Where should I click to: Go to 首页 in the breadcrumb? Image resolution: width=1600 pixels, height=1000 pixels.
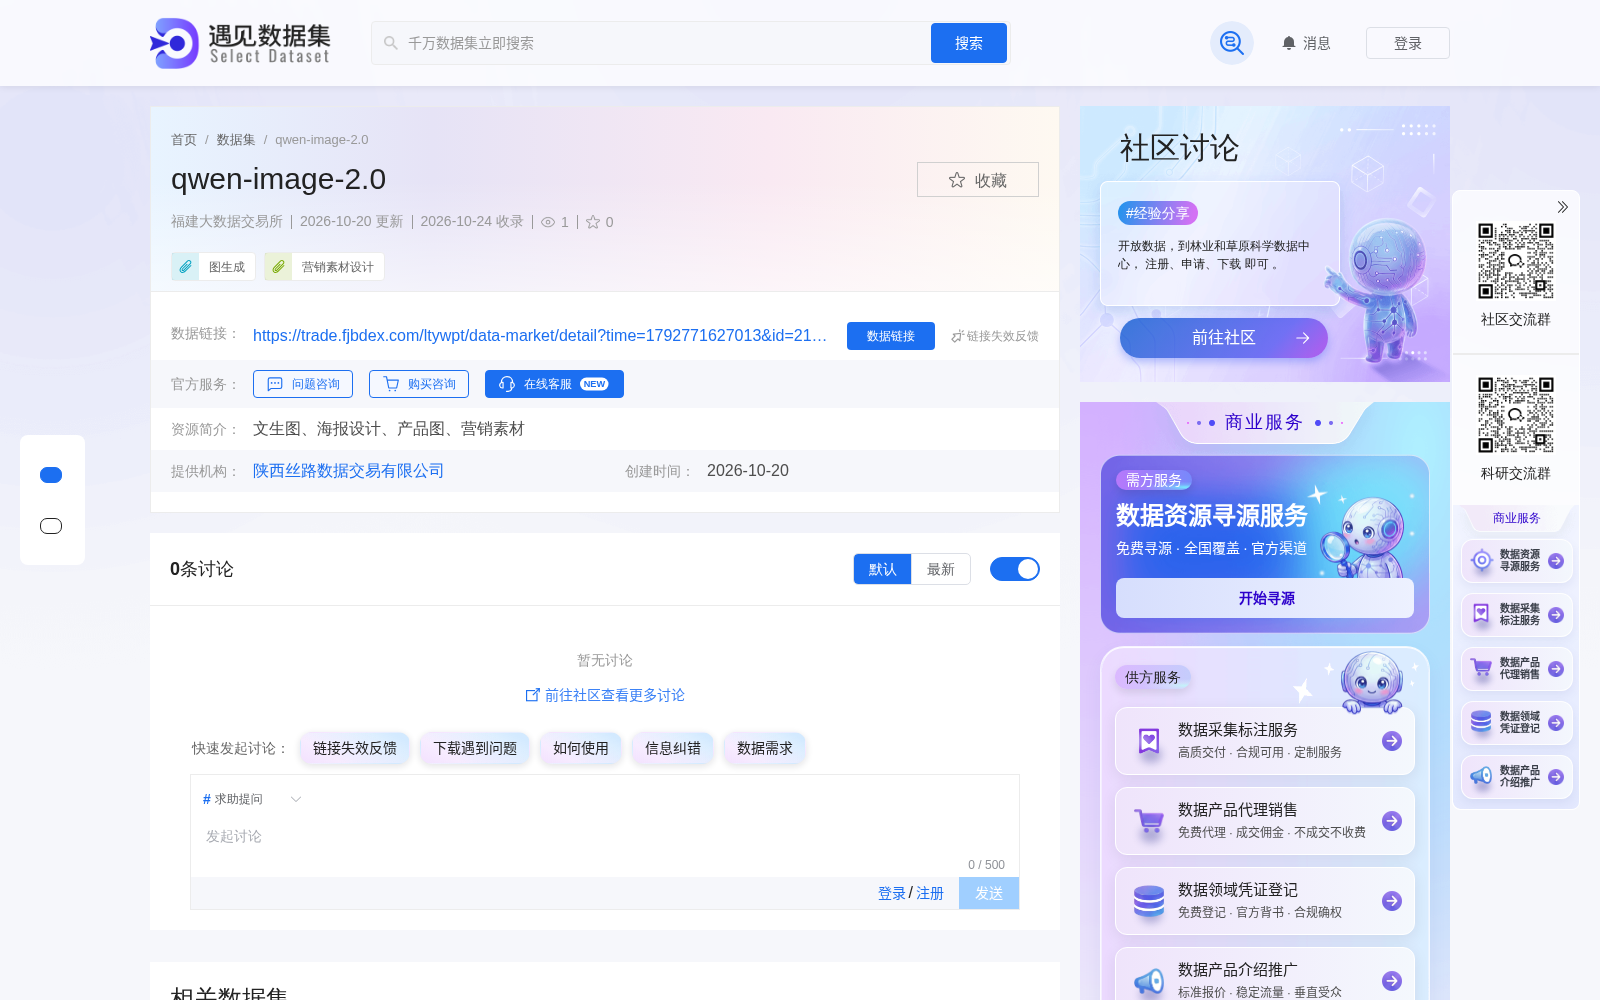[184, 140]
